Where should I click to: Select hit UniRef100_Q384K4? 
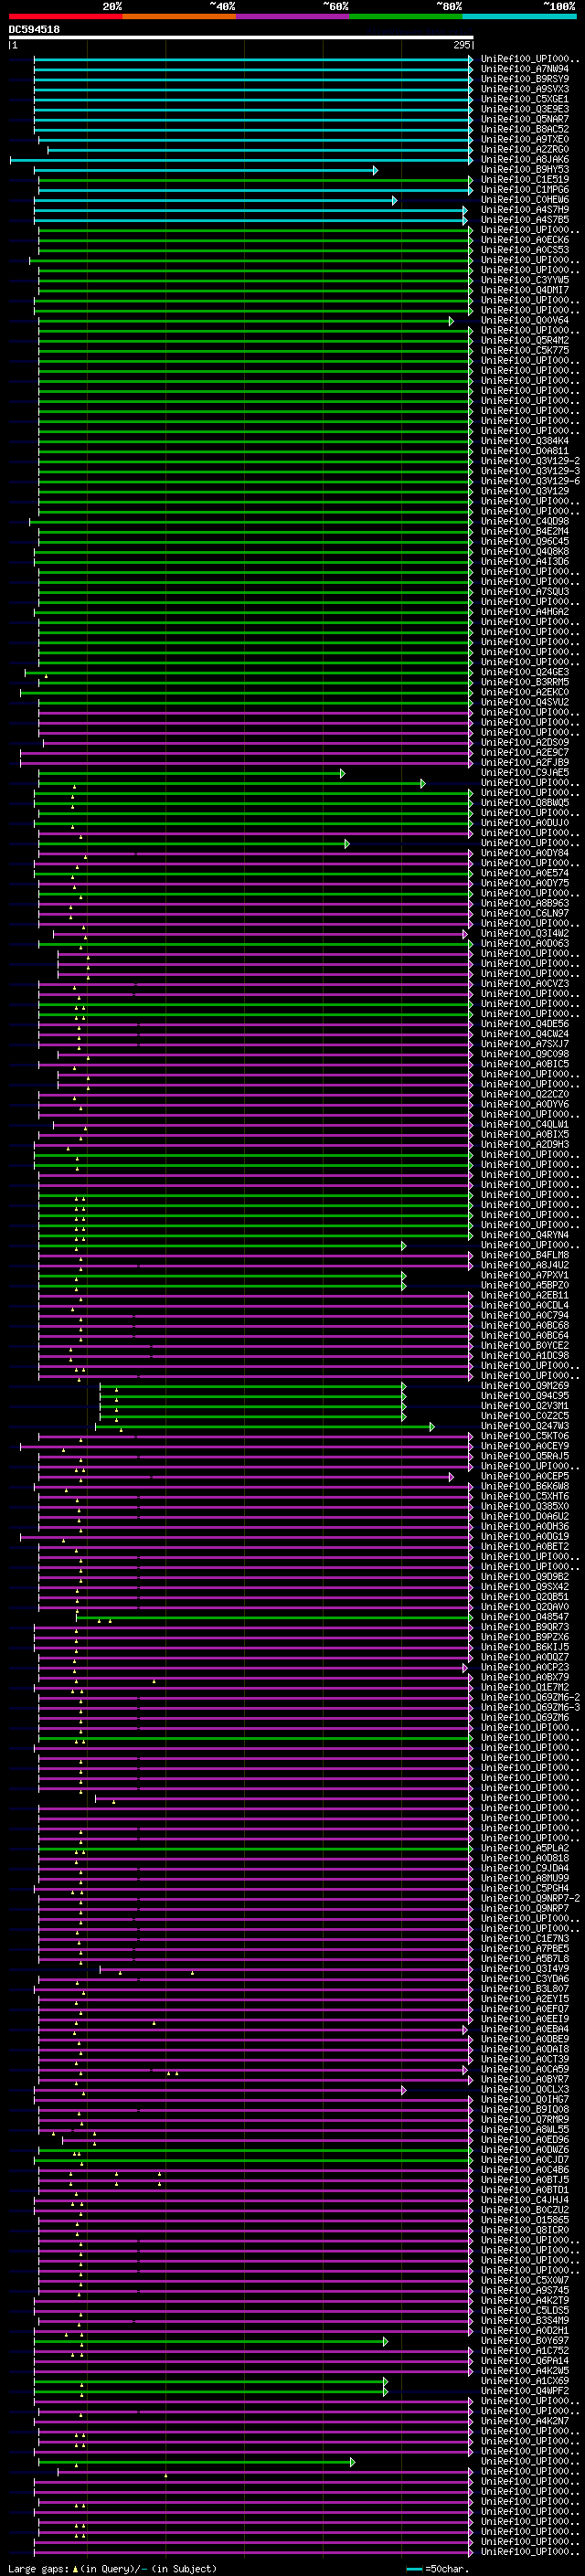click(x=525, y=441)
